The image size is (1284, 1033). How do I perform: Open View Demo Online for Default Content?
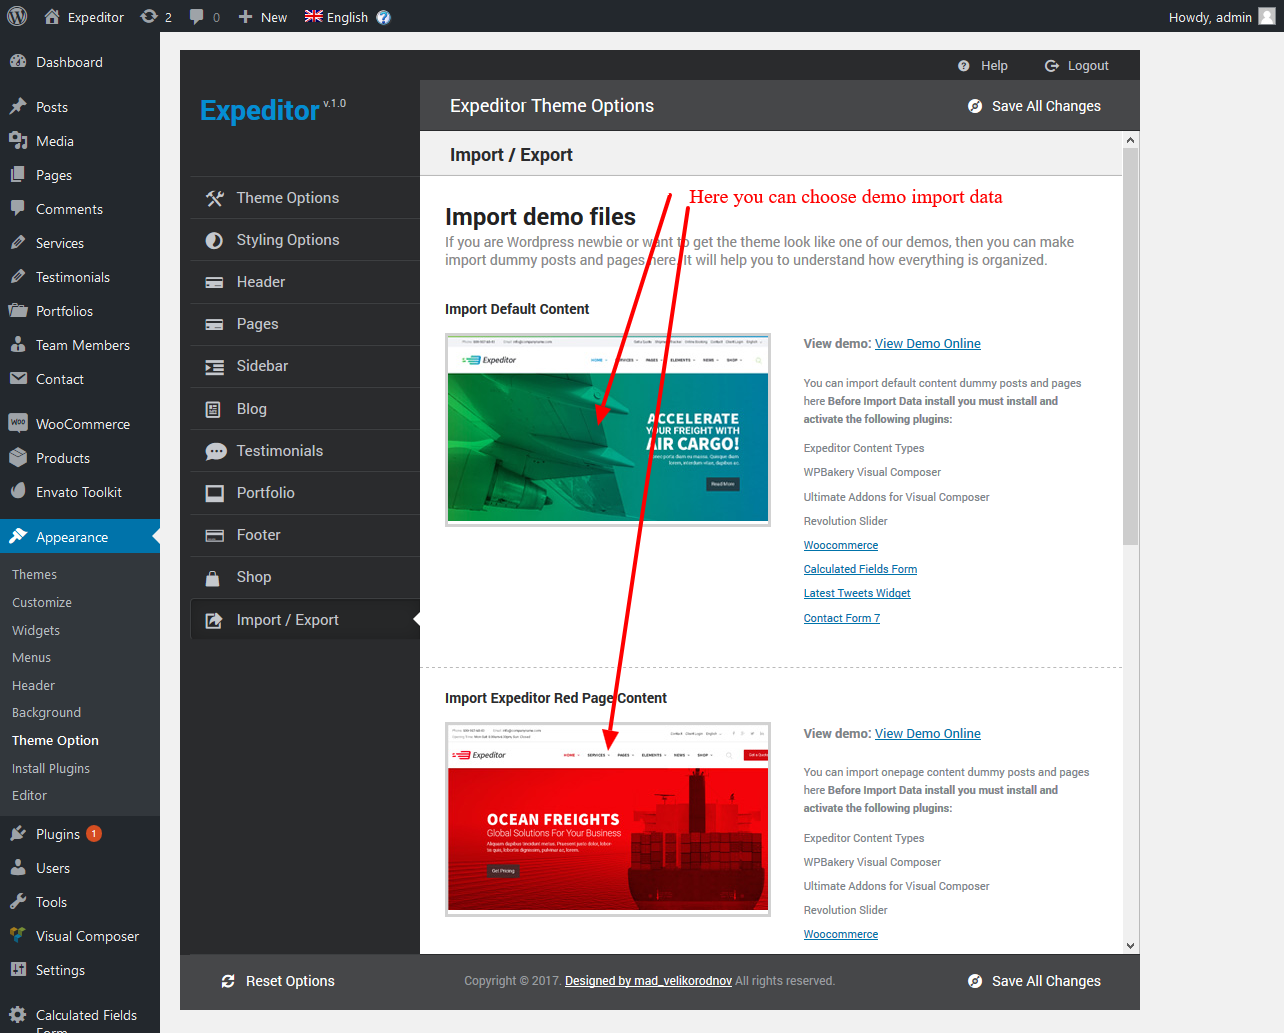pyautogui.click(x=927, y=344)
